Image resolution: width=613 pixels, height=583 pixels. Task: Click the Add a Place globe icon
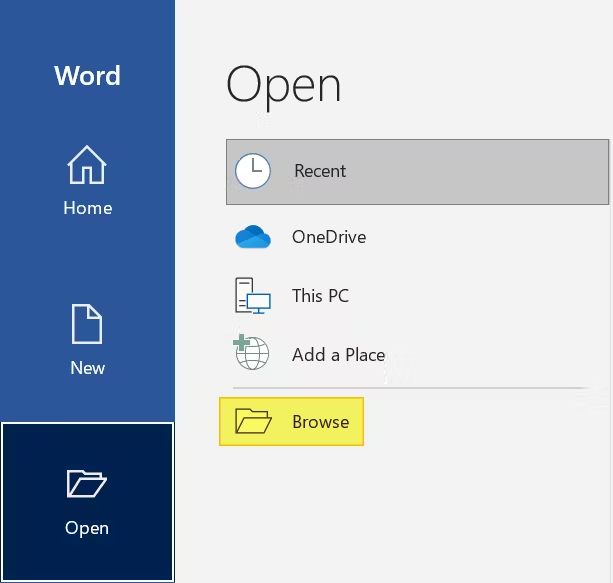[x=253, y=355]
